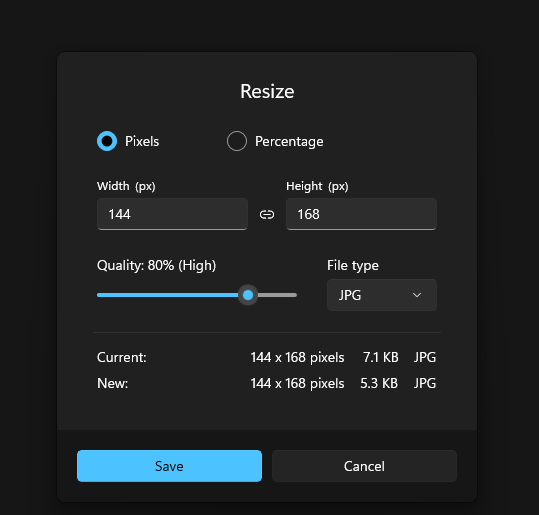Click the Quality slider handle
Screen dimensions: 539x515
coord(248,295)
